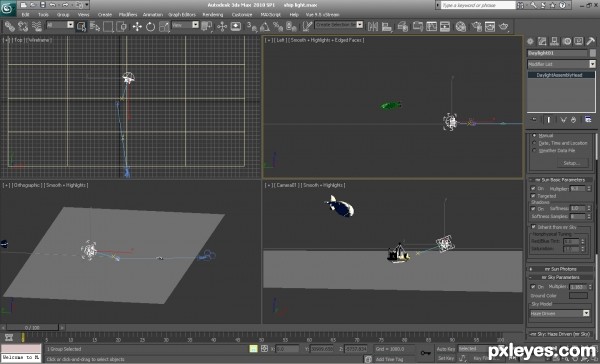
Task: Click the Select and Link tool
Action: pyautogui.click(x=10, y=26)
